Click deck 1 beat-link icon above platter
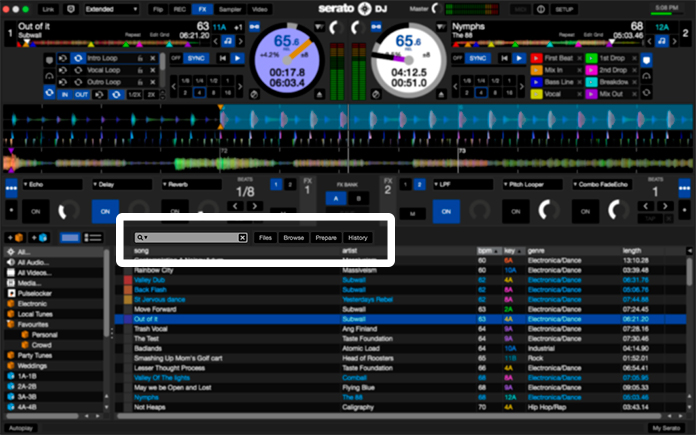Image resolution: width=696 pixels, height=435 pixels. click(254, 27)
